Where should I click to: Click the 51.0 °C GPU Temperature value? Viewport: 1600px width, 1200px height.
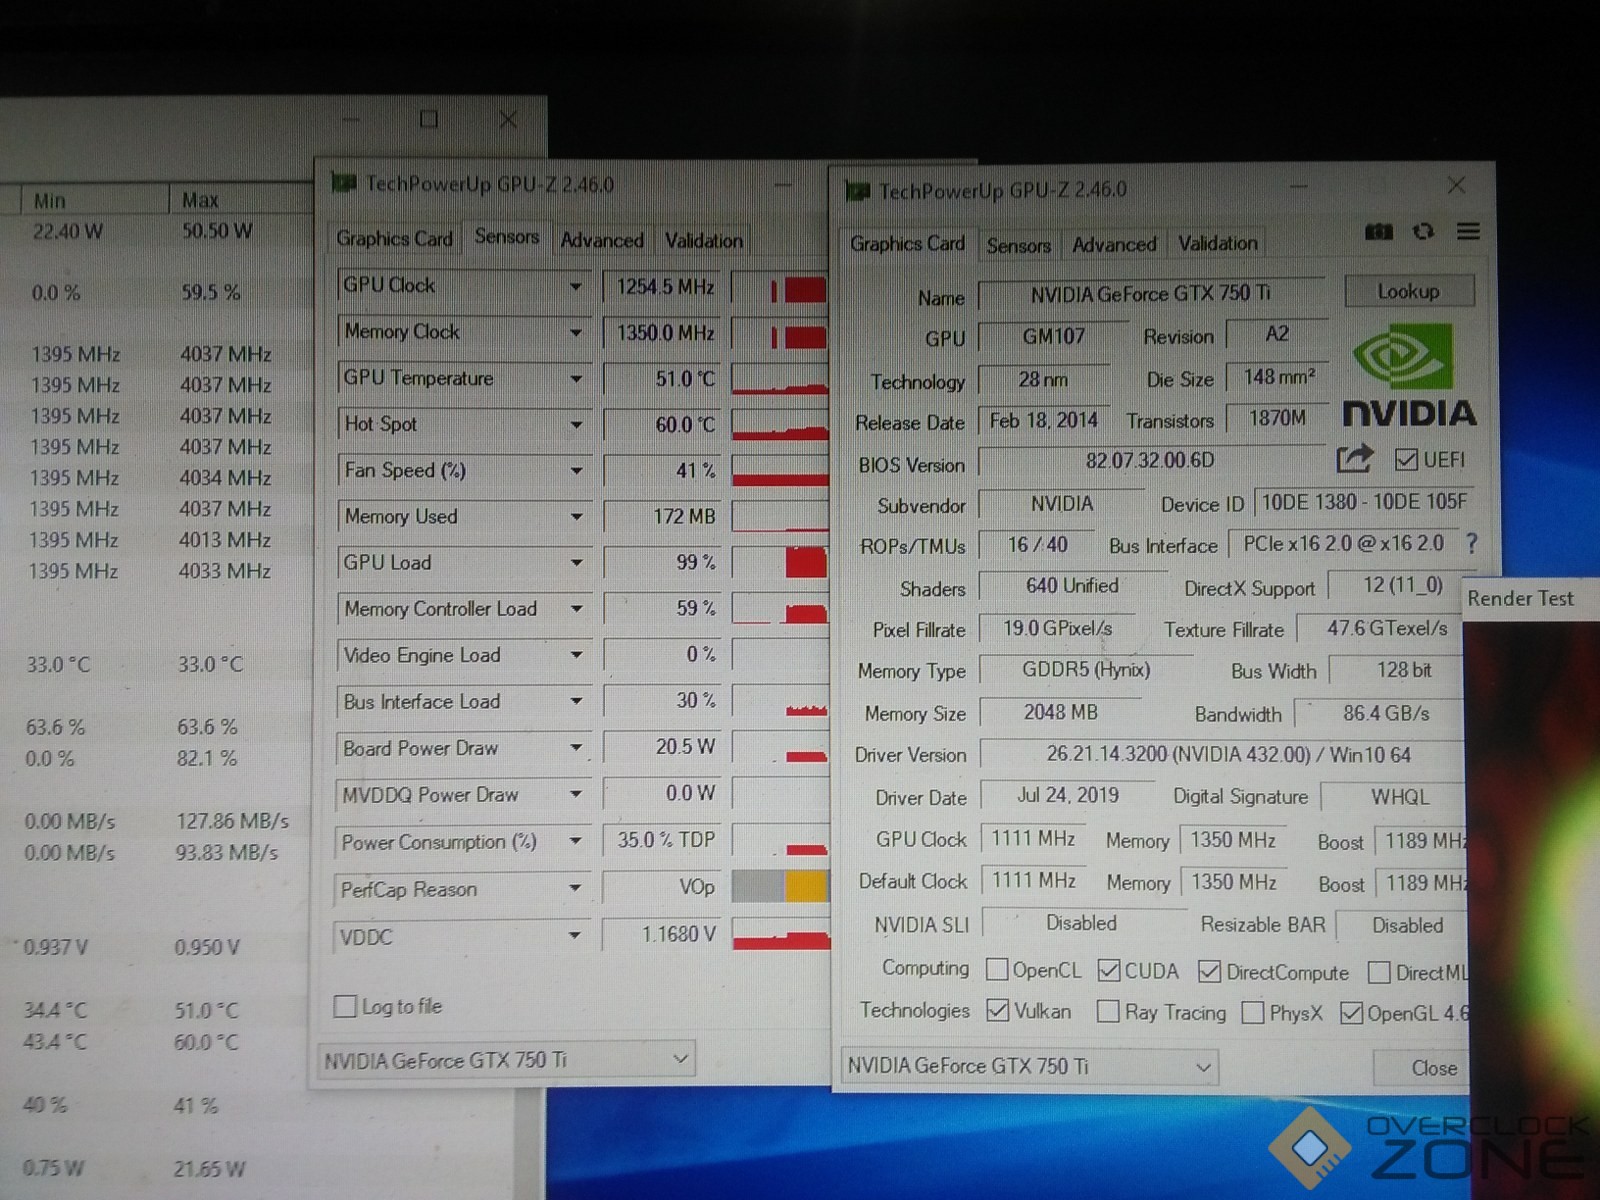point(662,379)
